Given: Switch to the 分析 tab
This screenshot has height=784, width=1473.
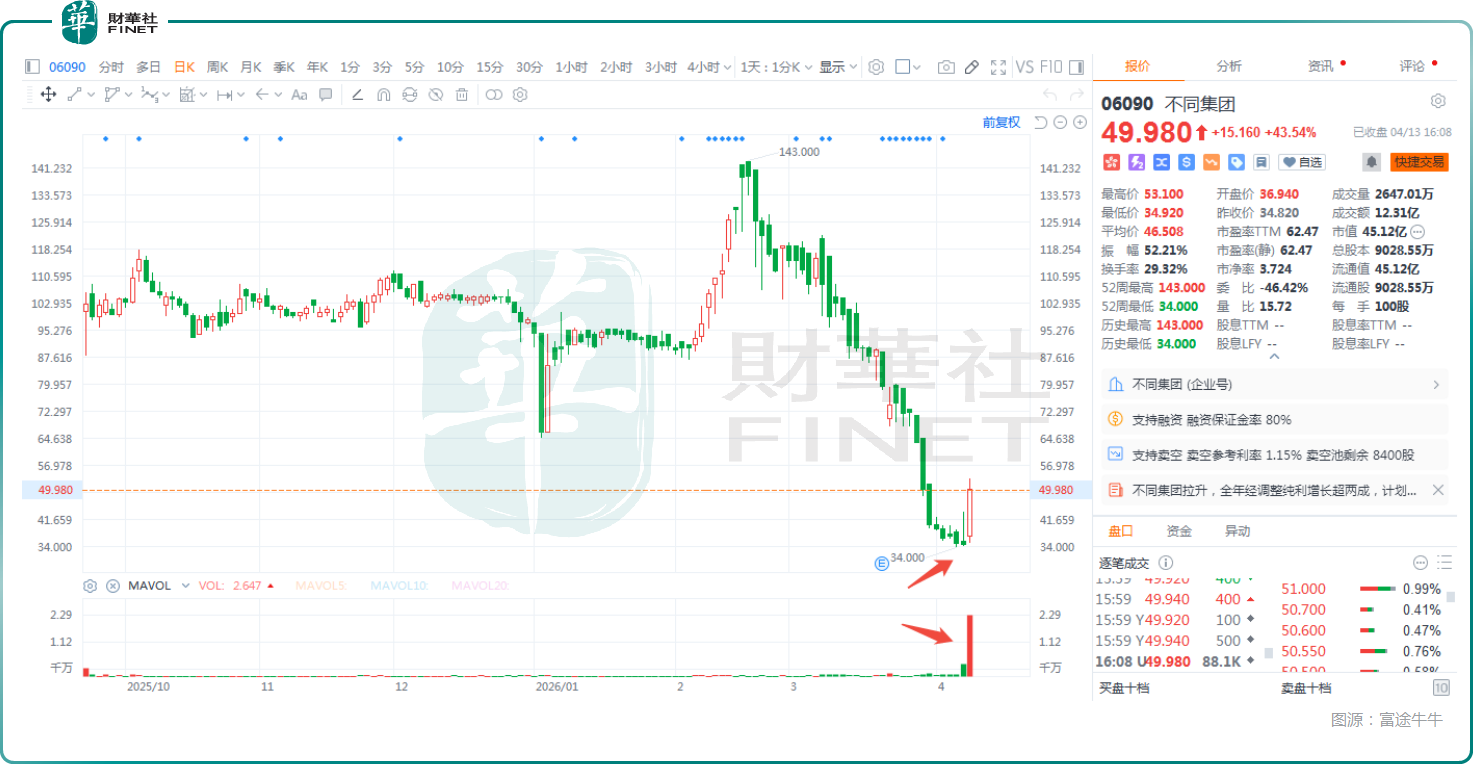Looking at the screenshot, I should pyautogui.click(x=1229, y=66).
